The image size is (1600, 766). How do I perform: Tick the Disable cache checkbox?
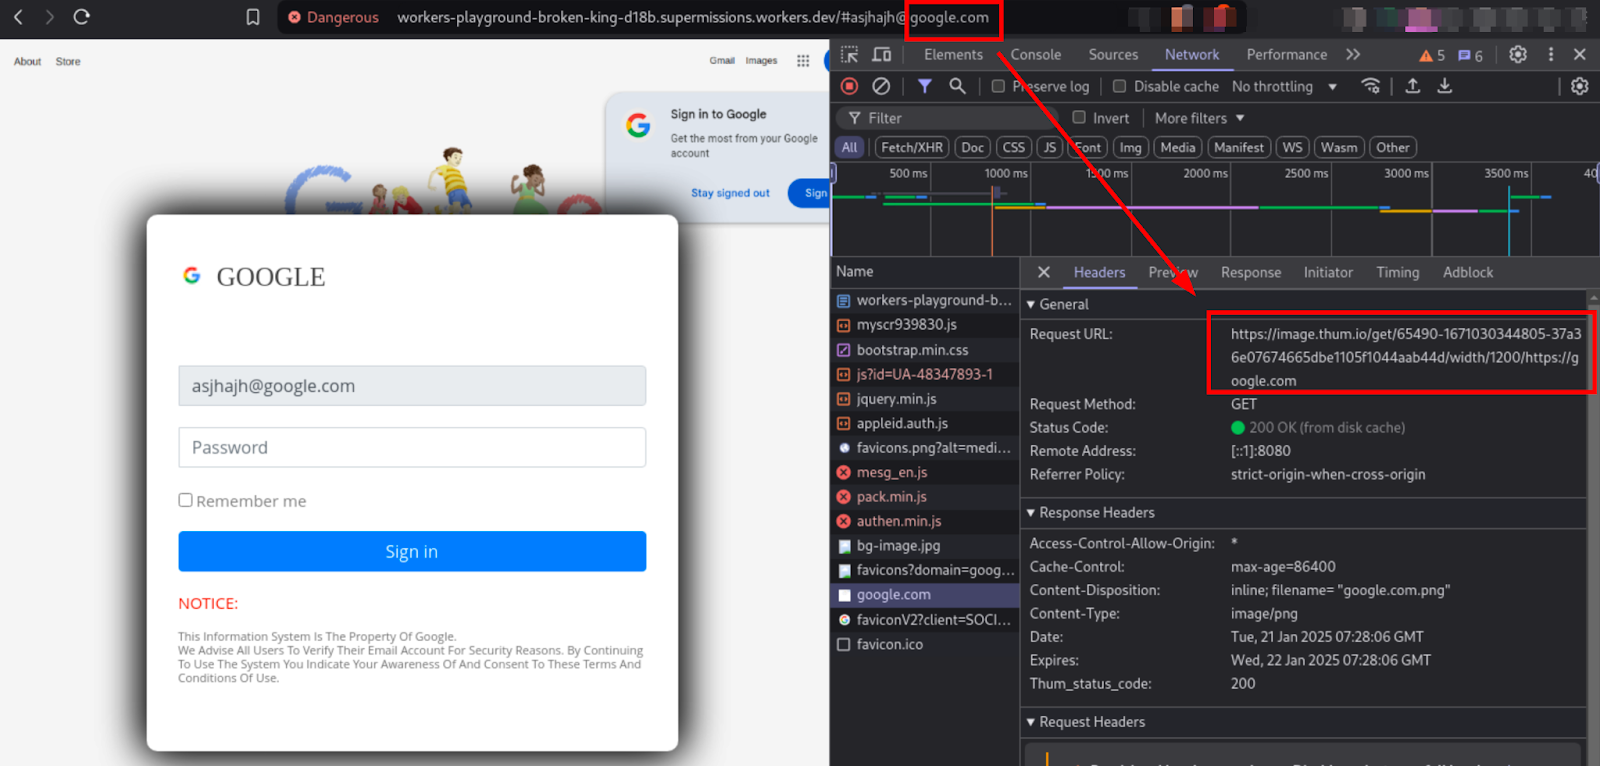click(1120, 87)
